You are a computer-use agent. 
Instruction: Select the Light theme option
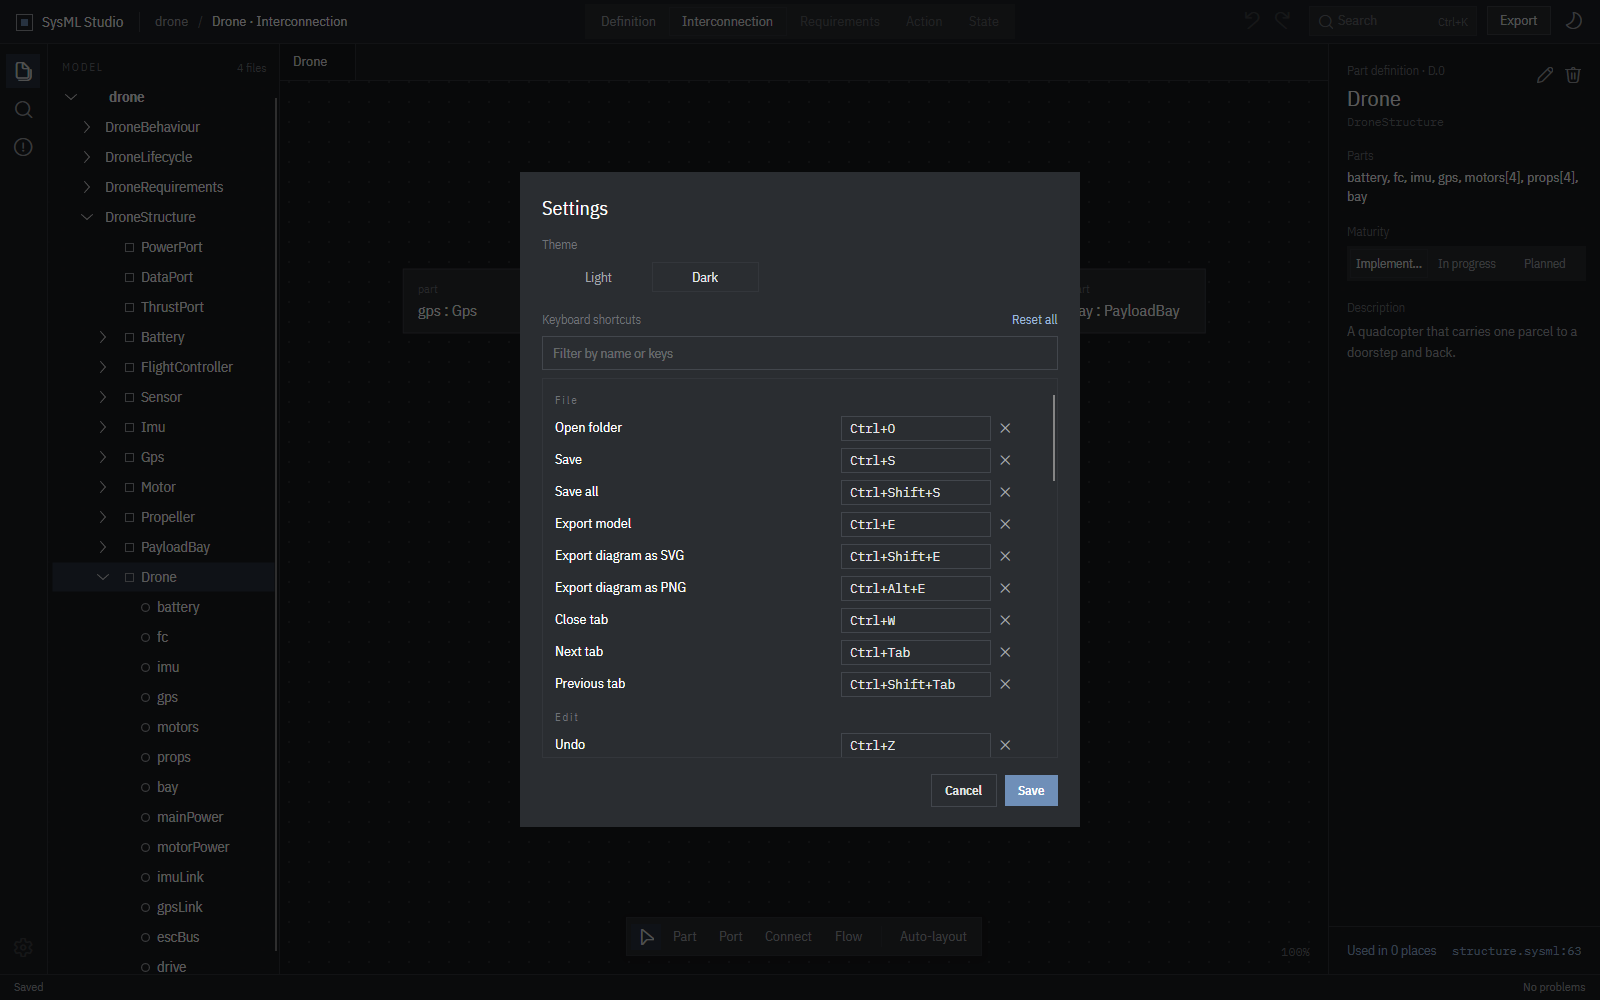(598, 277)
